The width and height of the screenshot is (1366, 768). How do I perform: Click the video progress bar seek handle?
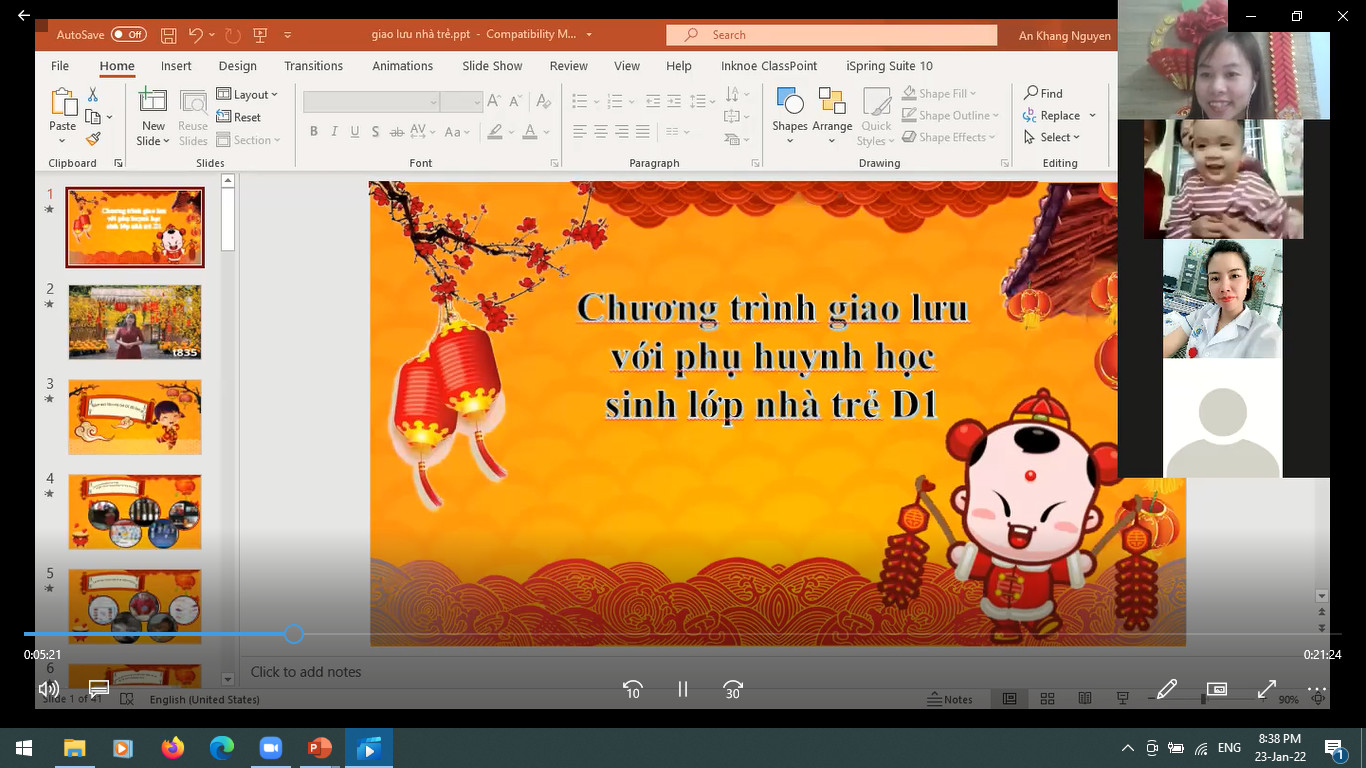tap(293, 634)
